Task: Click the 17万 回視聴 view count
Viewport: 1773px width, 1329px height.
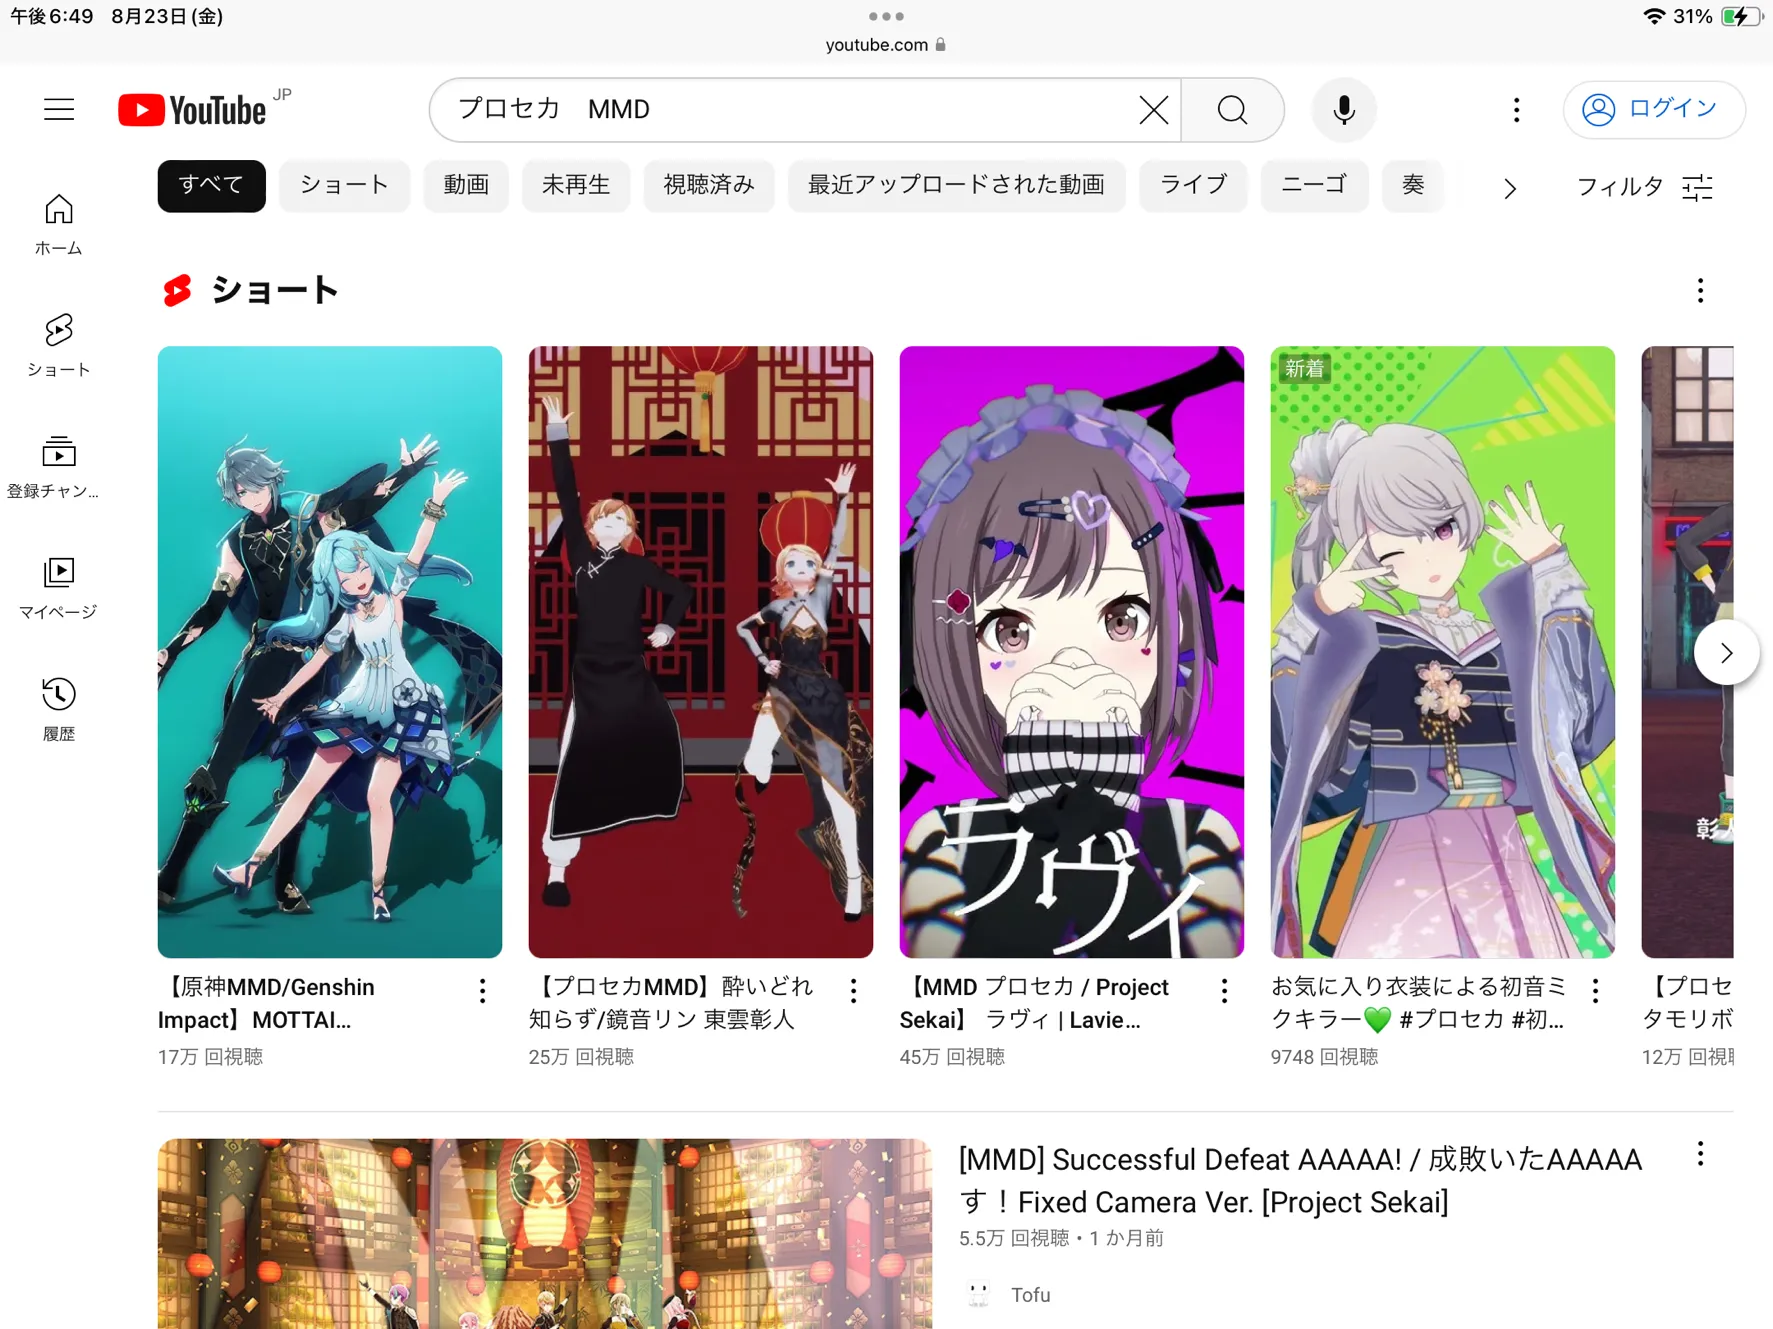Action: [x=210, y=1057]
